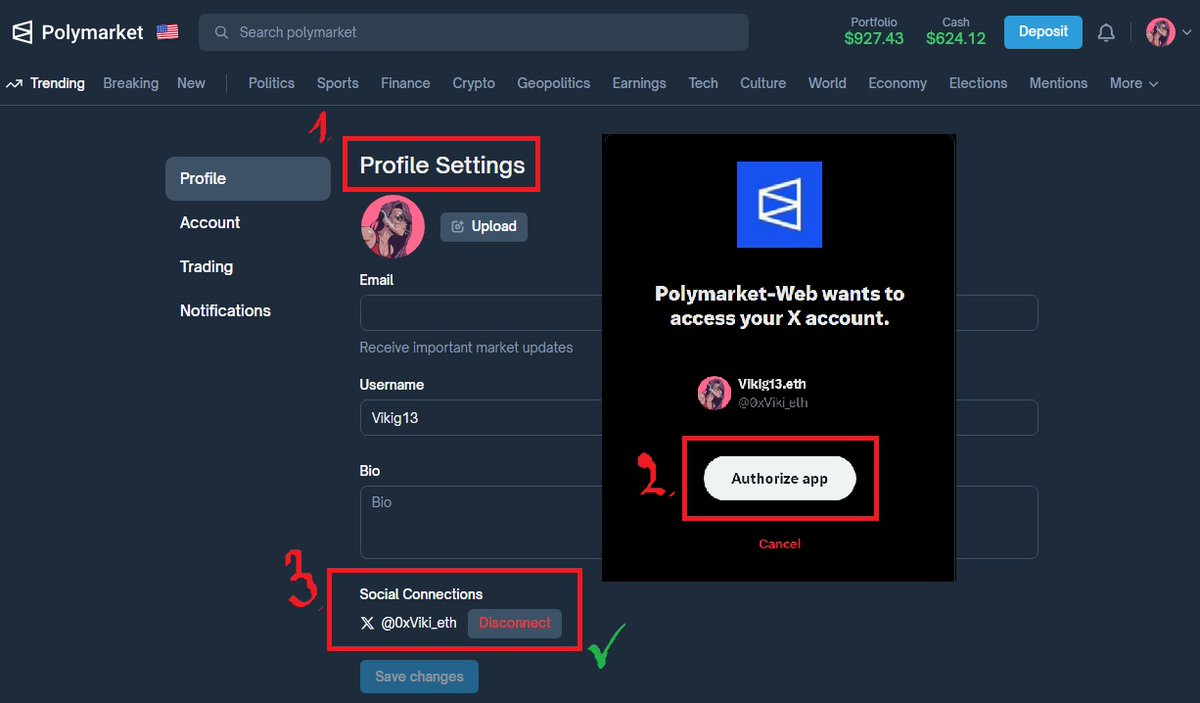Go to Mentions category
Image resolution: width=1200 pixels, height=703 pixels.
[1059, 83]
